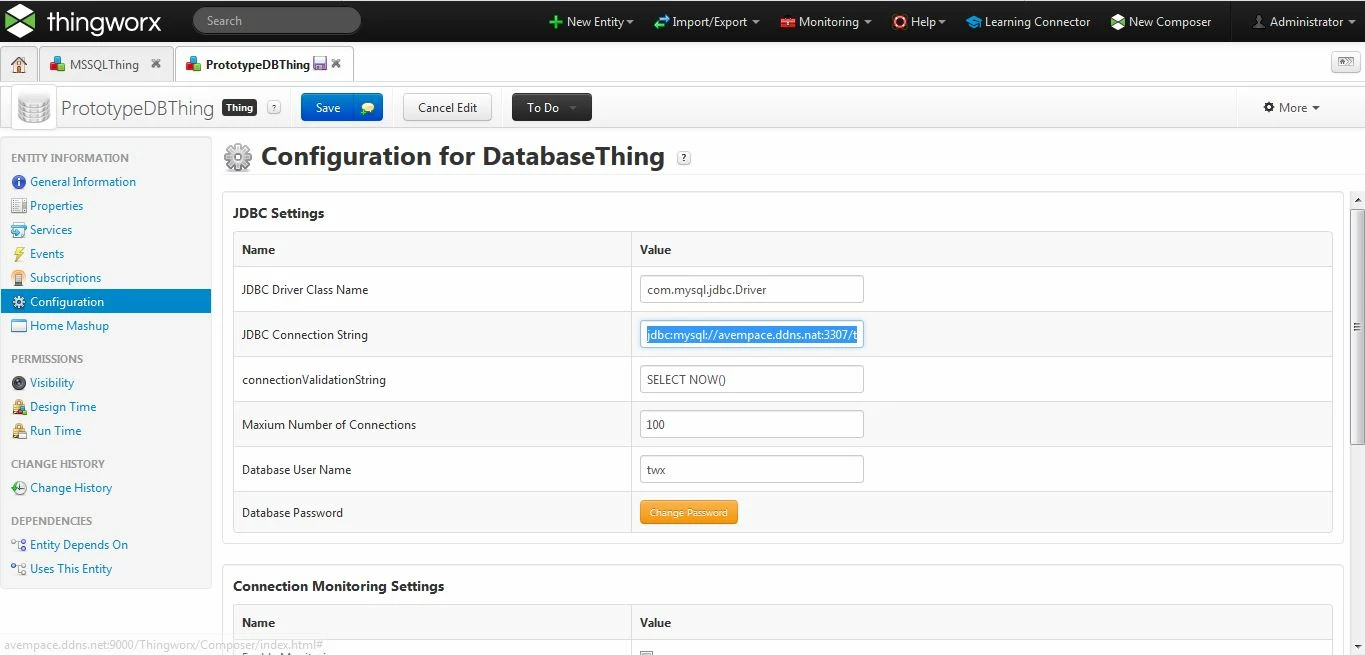Launch New Composer
Screen dimensions: 1365x655
(1160, 21)
